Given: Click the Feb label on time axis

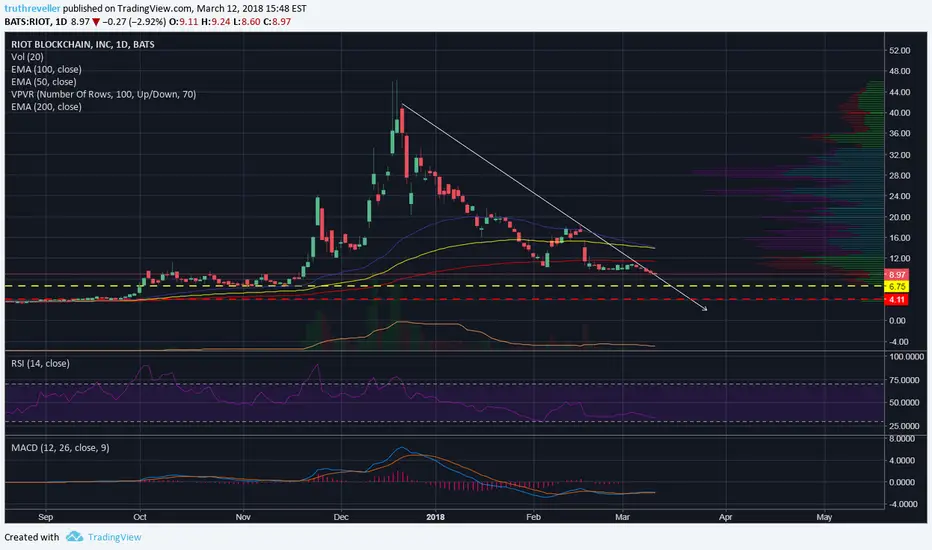Looking at the screenshot, I should pos(533,517).
